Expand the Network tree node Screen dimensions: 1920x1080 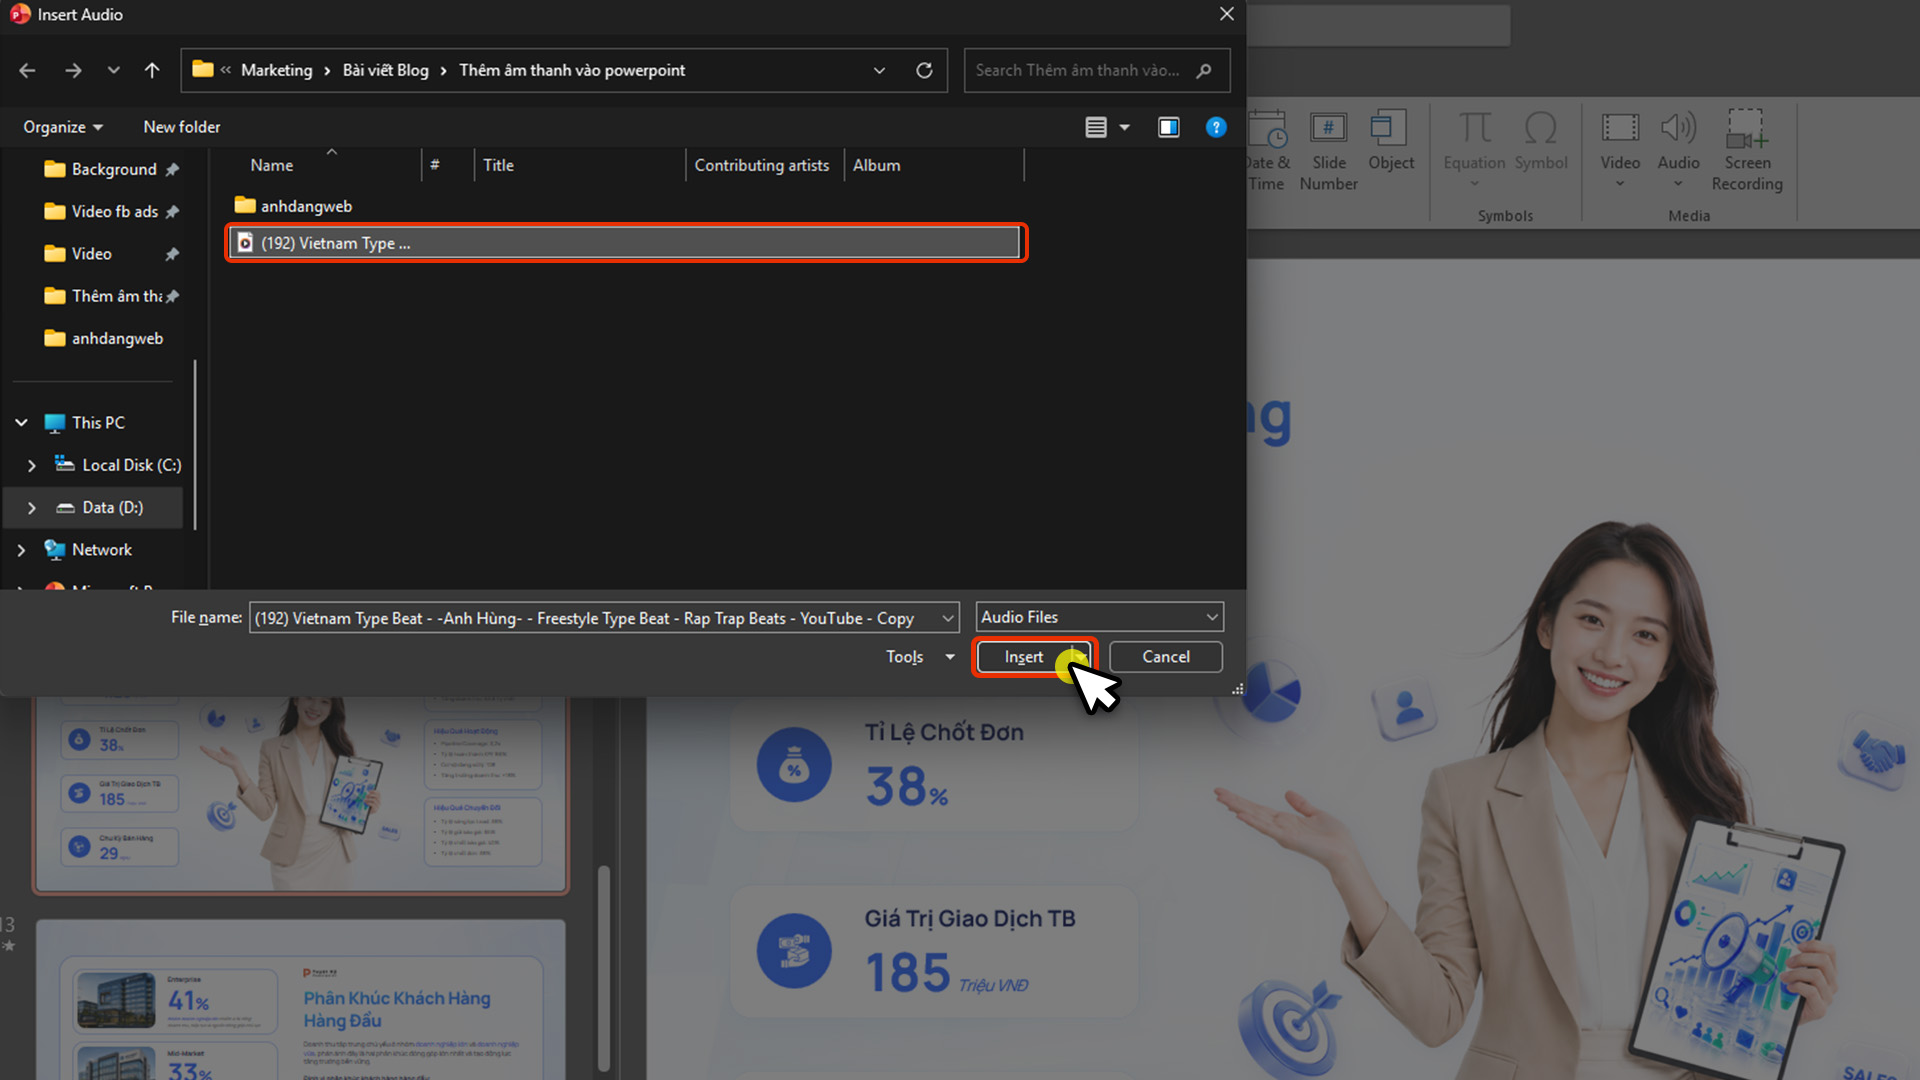click(x=21, y=550)
